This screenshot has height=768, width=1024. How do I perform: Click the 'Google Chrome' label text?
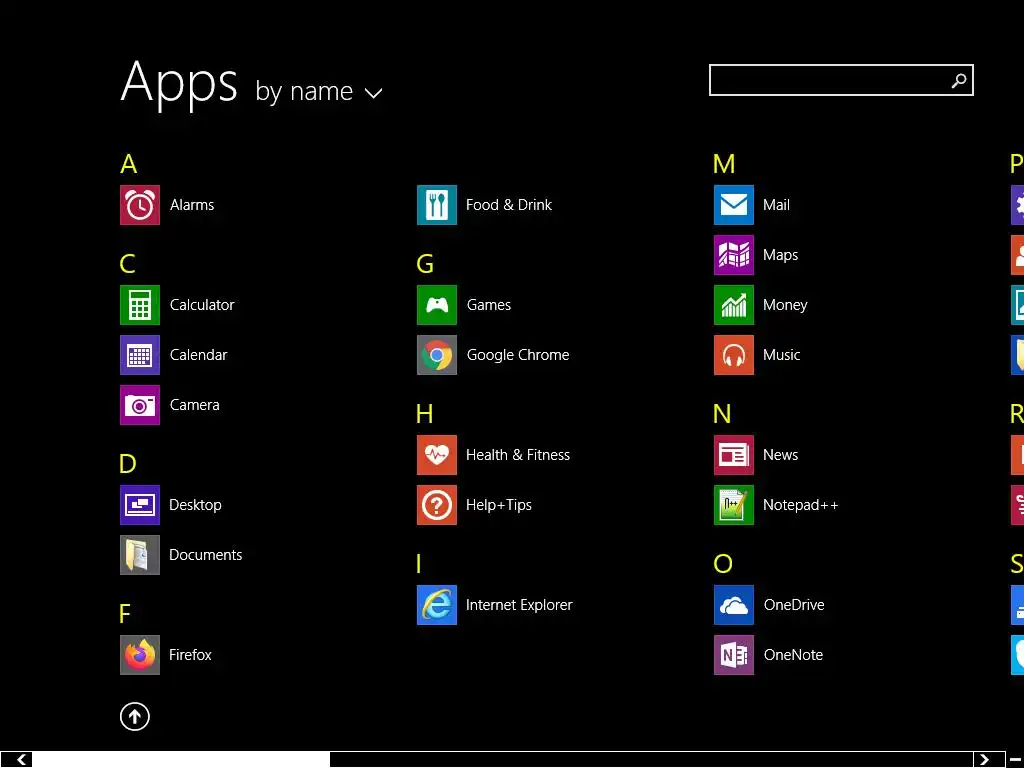pos(518,355)
